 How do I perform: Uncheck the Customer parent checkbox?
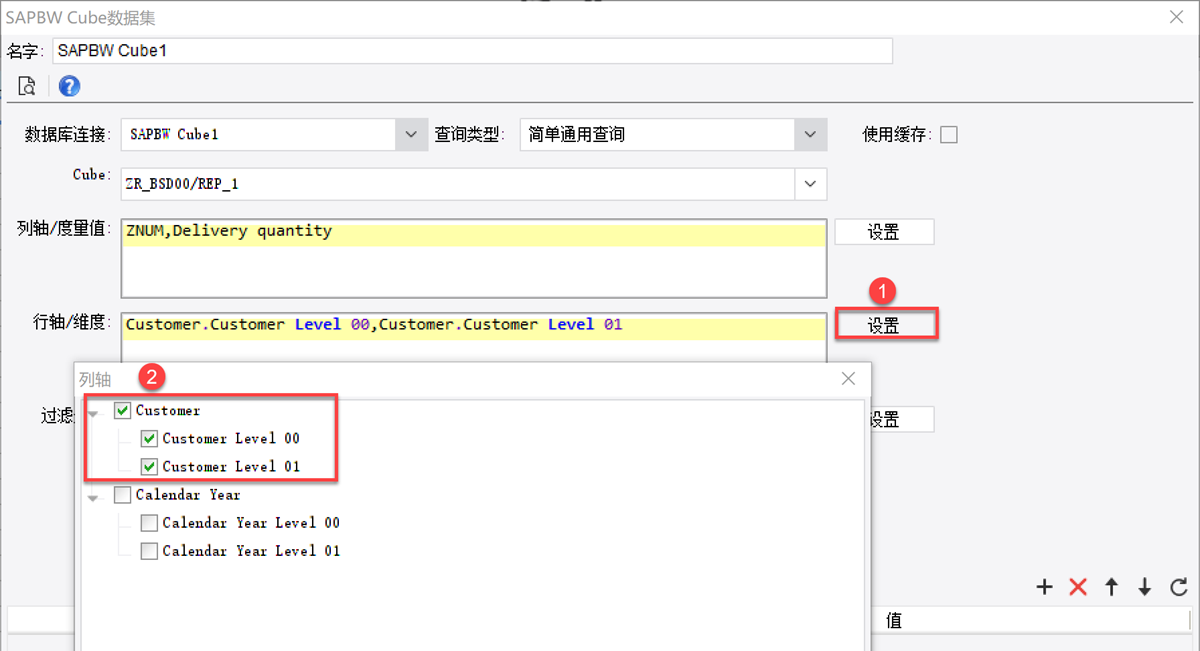(123, 410)
